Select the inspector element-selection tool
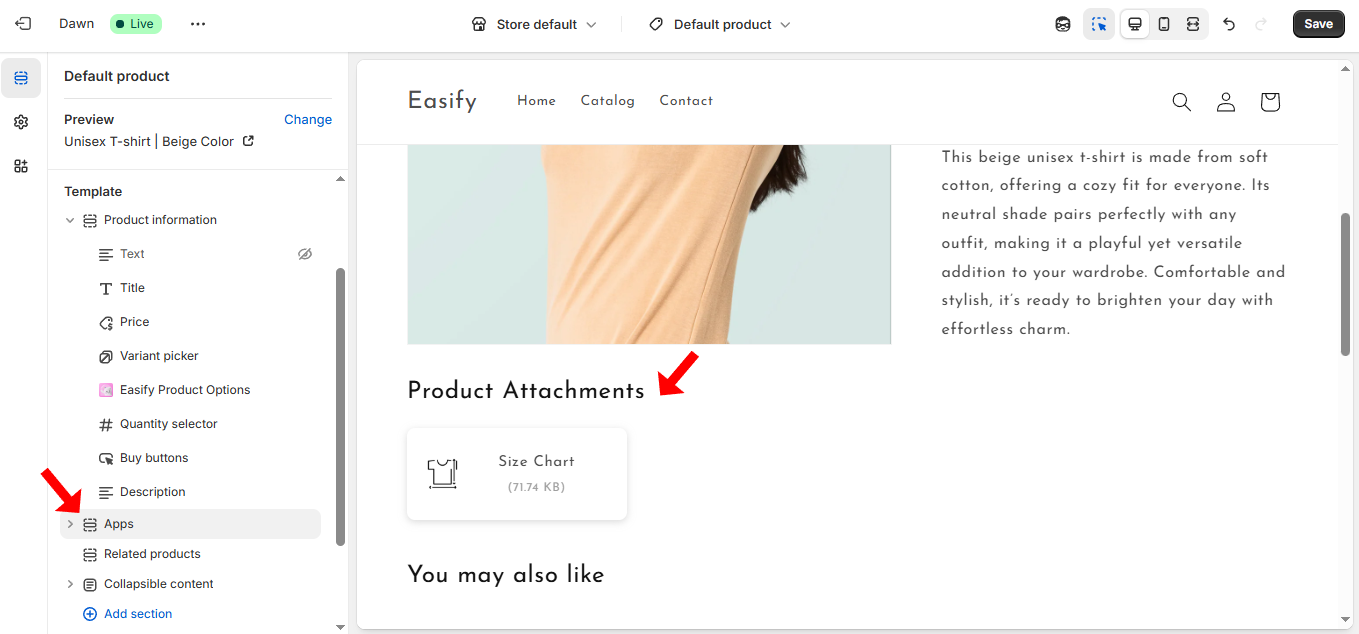The width and height of the screenshot is (1359, 634). tap(1099, 23)
